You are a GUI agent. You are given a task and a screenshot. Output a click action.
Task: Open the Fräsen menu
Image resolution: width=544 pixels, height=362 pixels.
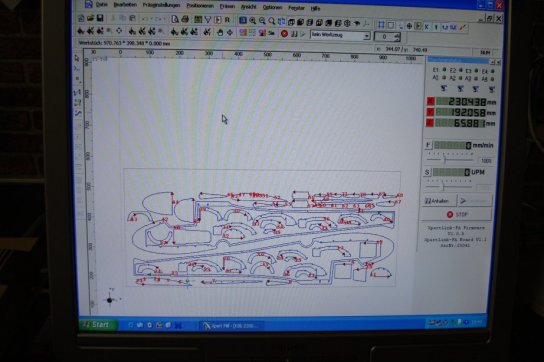point(227,6)
